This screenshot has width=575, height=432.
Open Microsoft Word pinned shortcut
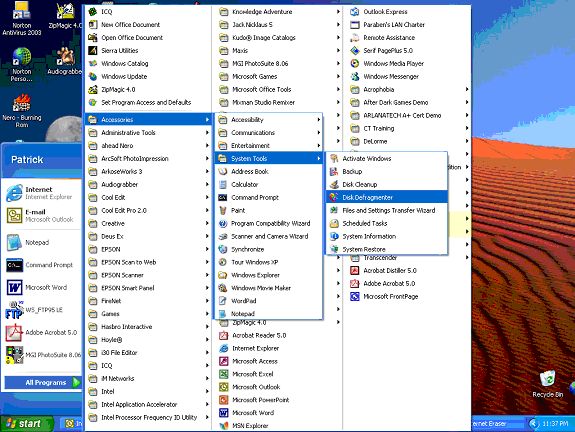(x=40, y=288)
